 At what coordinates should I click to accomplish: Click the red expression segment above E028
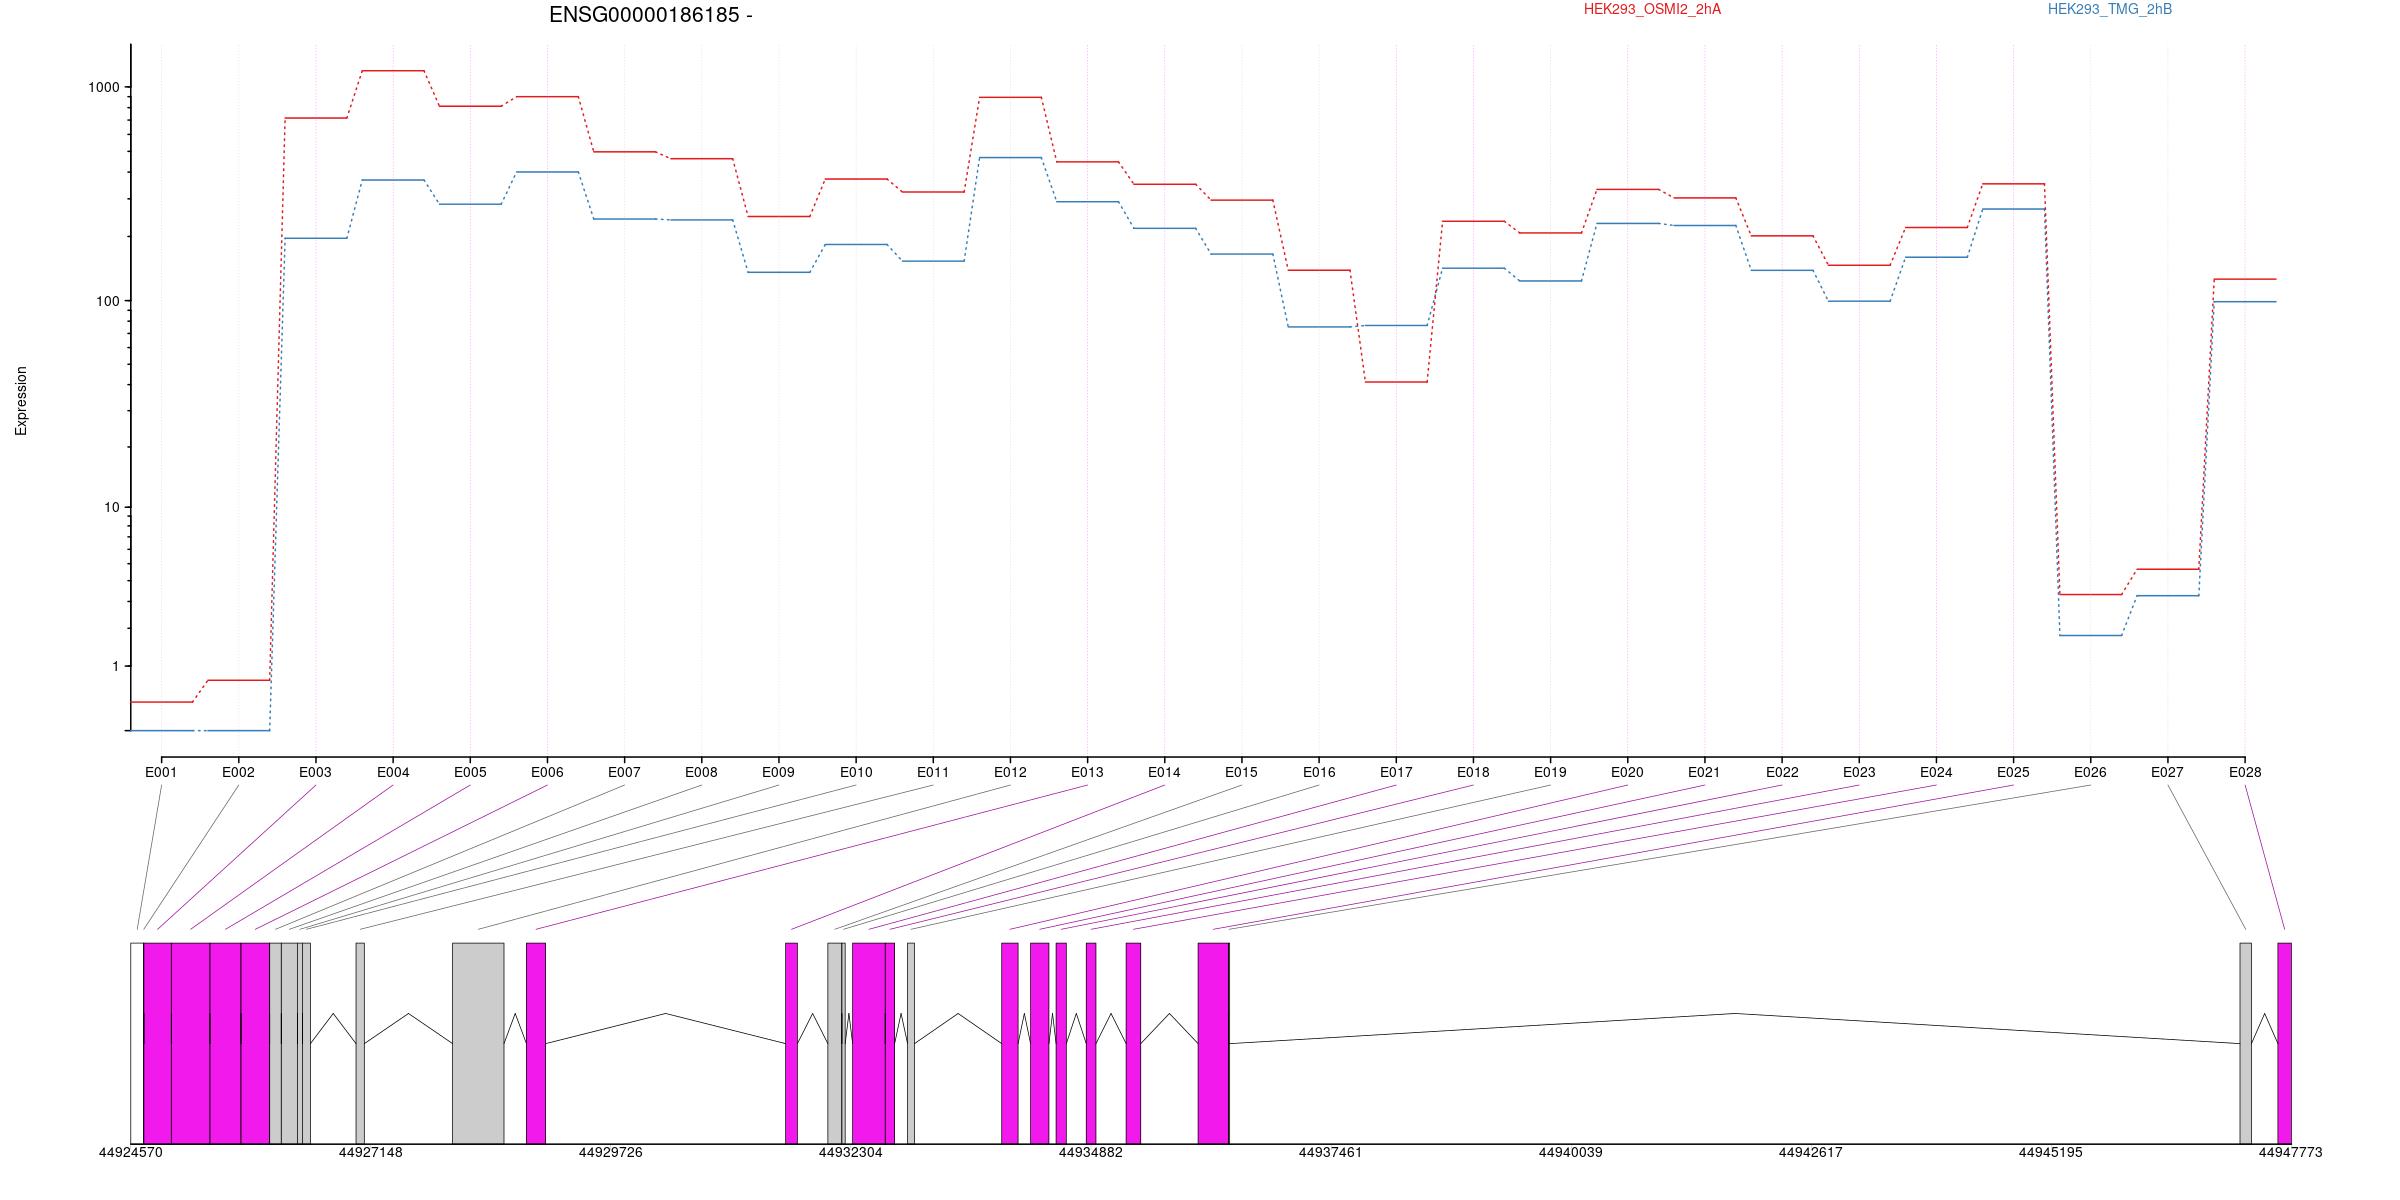point(2245,279)
